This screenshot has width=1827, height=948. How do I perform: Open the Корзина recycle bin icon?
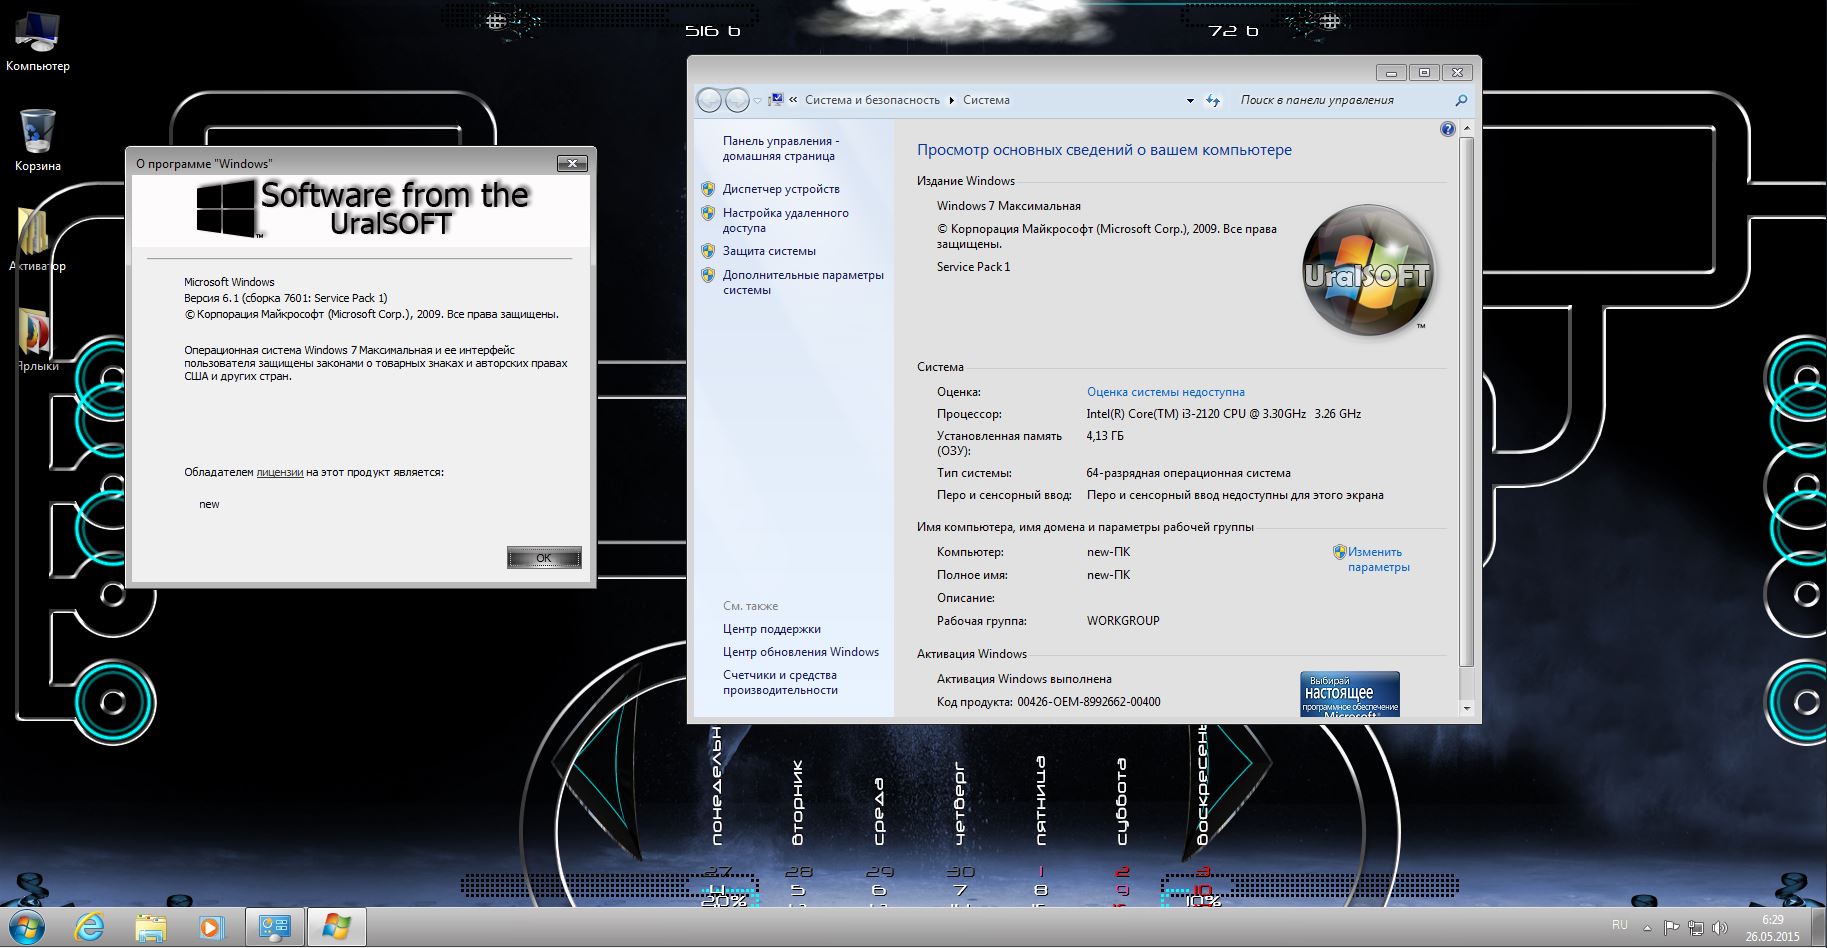point(38,141)
